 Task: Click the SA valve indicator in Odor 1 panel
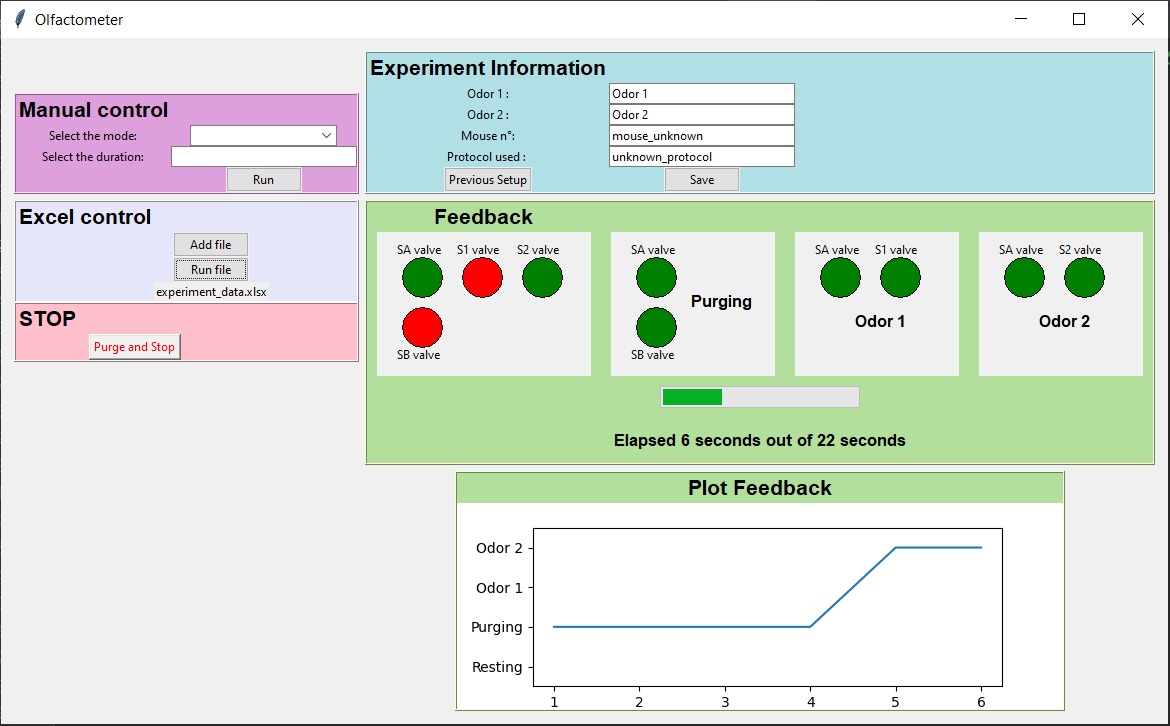point(840,278)
